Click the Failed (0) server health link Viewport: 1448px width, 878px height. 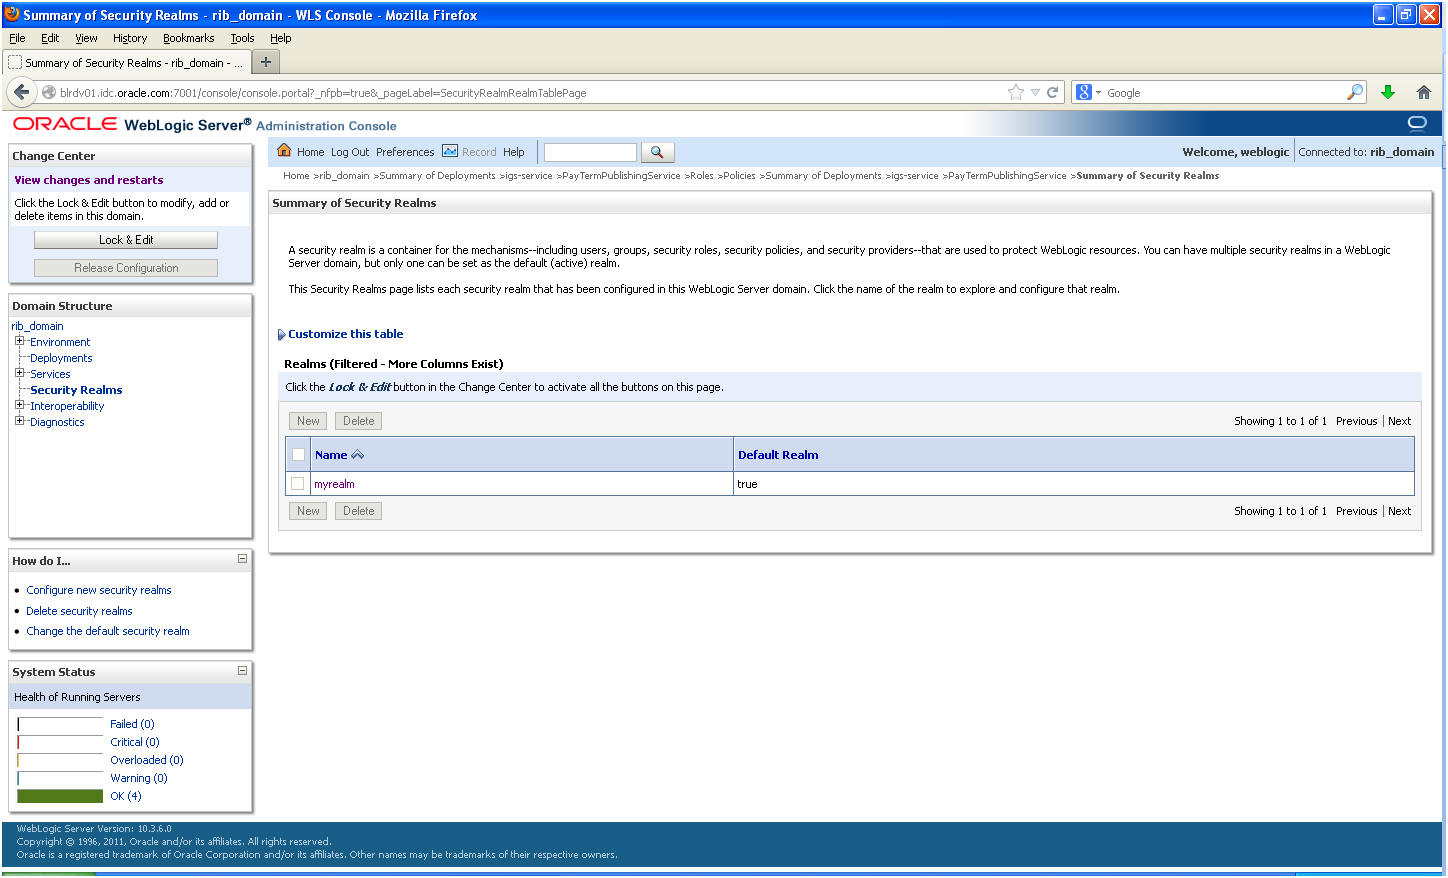pyautogui.click(x=132, y=724)
